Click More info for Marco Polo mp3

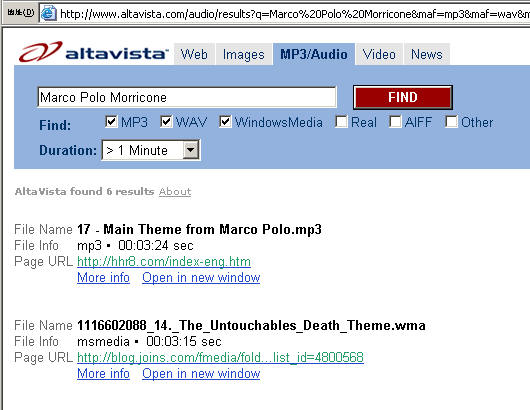pos(103,278)
